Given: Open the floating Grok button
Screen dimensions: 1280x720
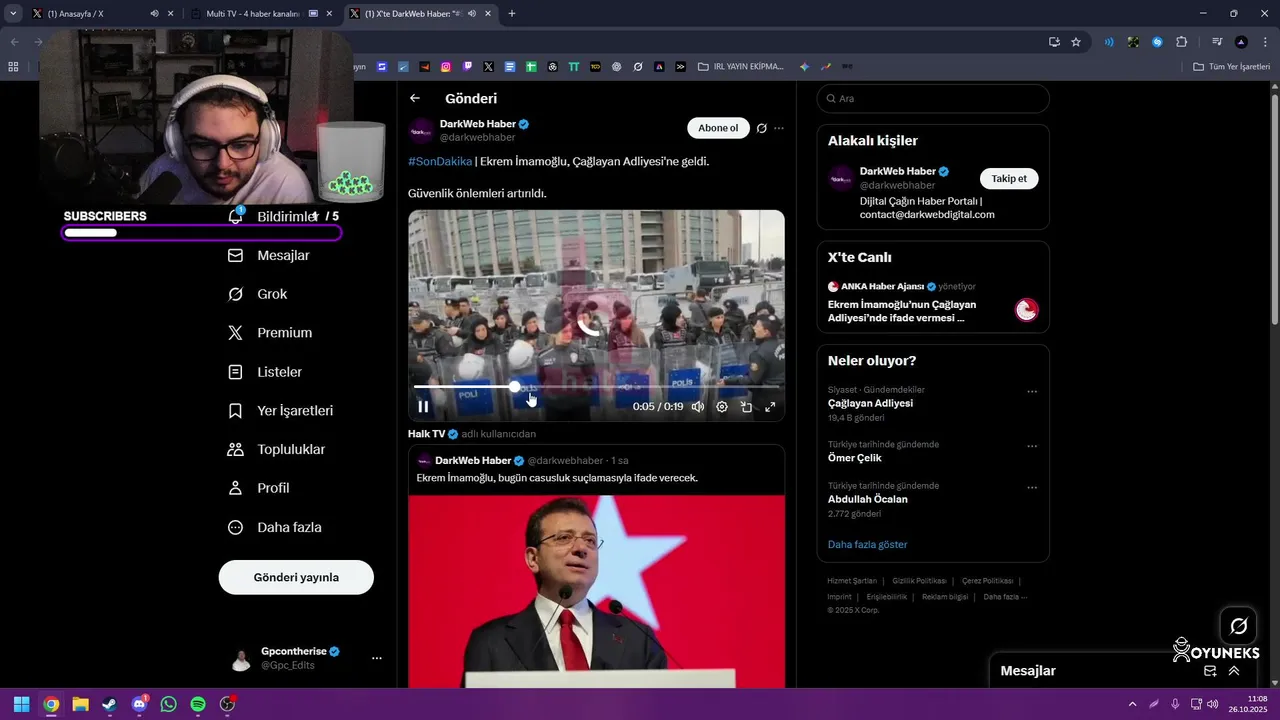Looking at the screenshot, I should click(1238, 626).
